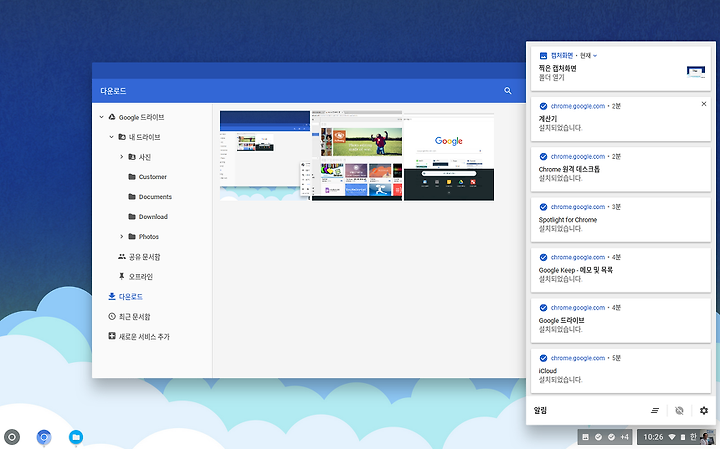Viewport: 720px width, 449px height.
Task: Click 폴더 열기 in the capture notification
Action: (x=551, y=78)
